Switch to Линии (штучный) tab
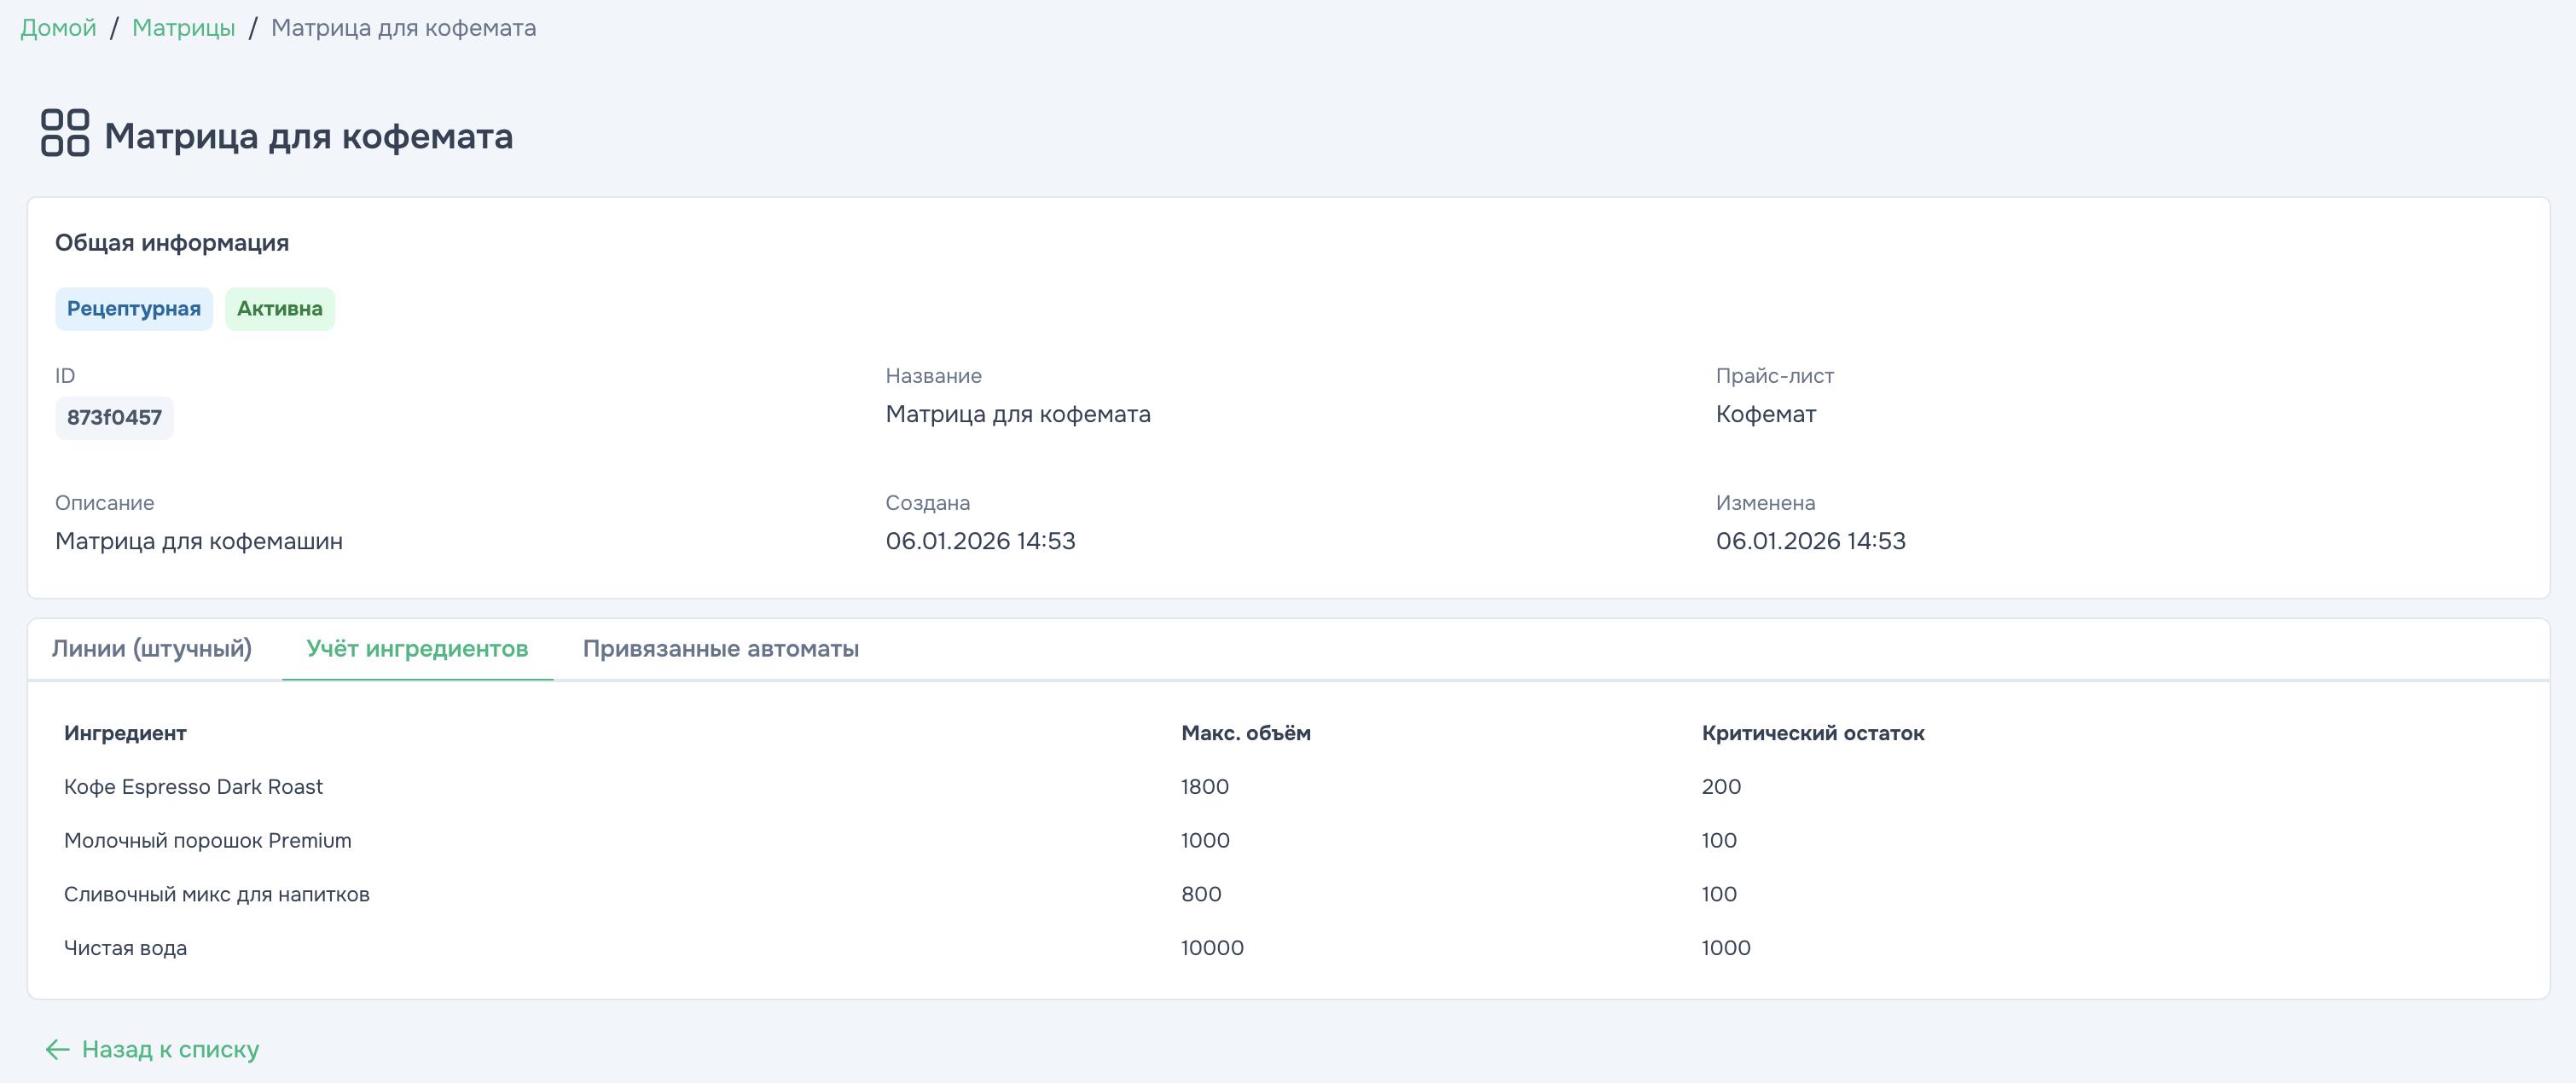This screenshot has height=1083, width=2576. (152, 649)
